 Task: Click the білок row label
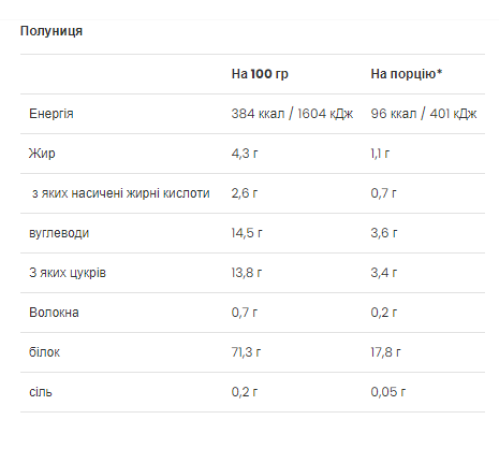[44, 352]
